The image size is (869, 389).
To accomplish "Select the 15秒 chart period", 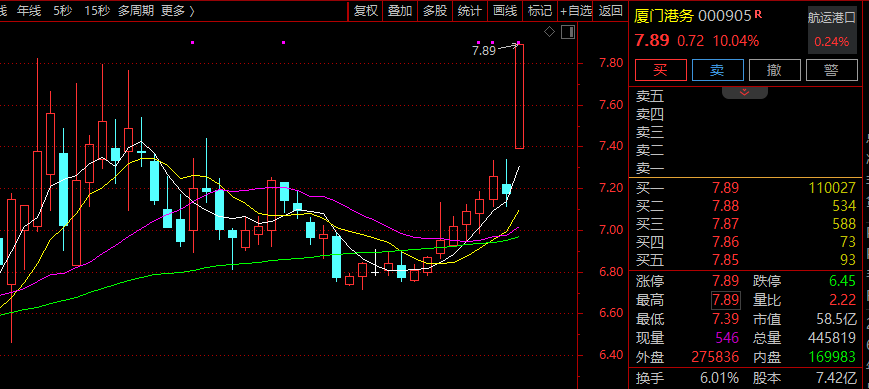I will [96, 11].
